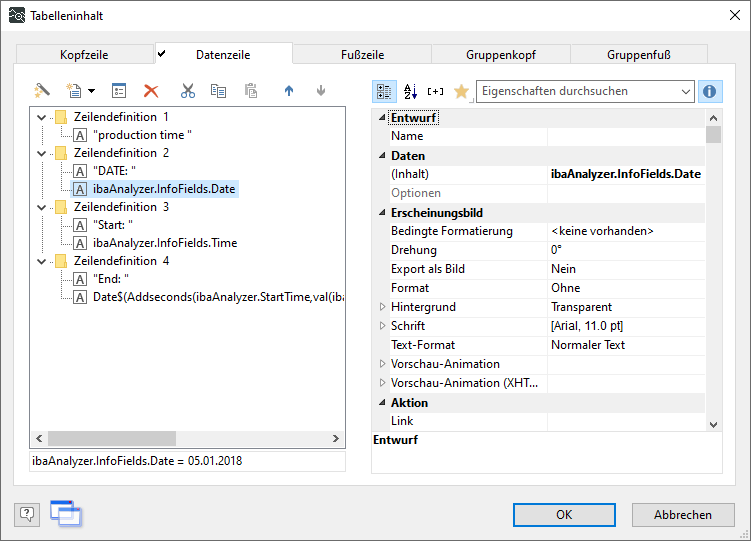Click property grid scroll down arrow

click(x=713, y=424)
